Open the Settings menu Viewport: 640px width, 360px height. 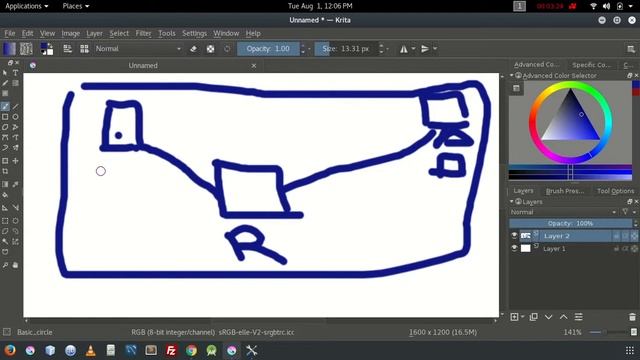click(x=194, y=33)
